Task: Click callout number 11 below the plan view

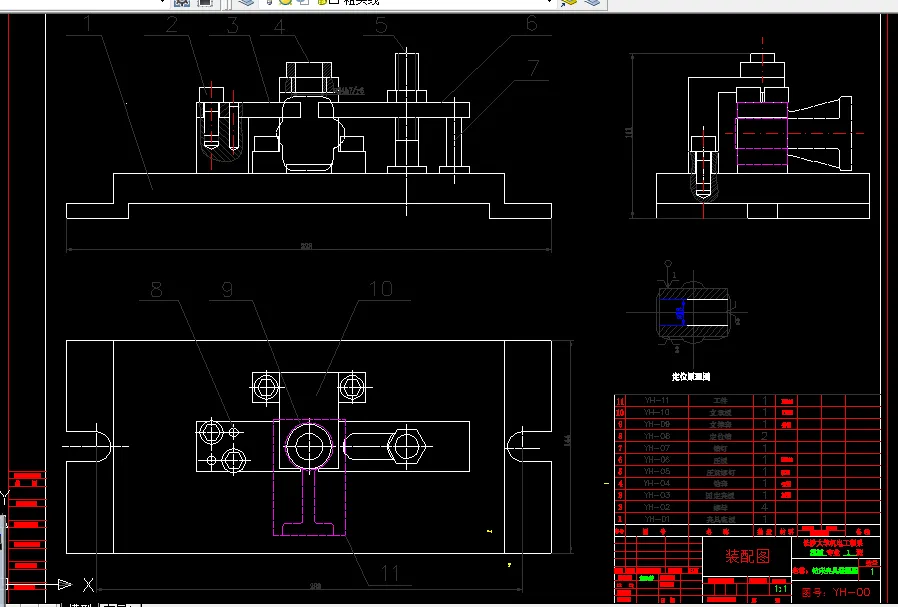Action: (390, 574)
